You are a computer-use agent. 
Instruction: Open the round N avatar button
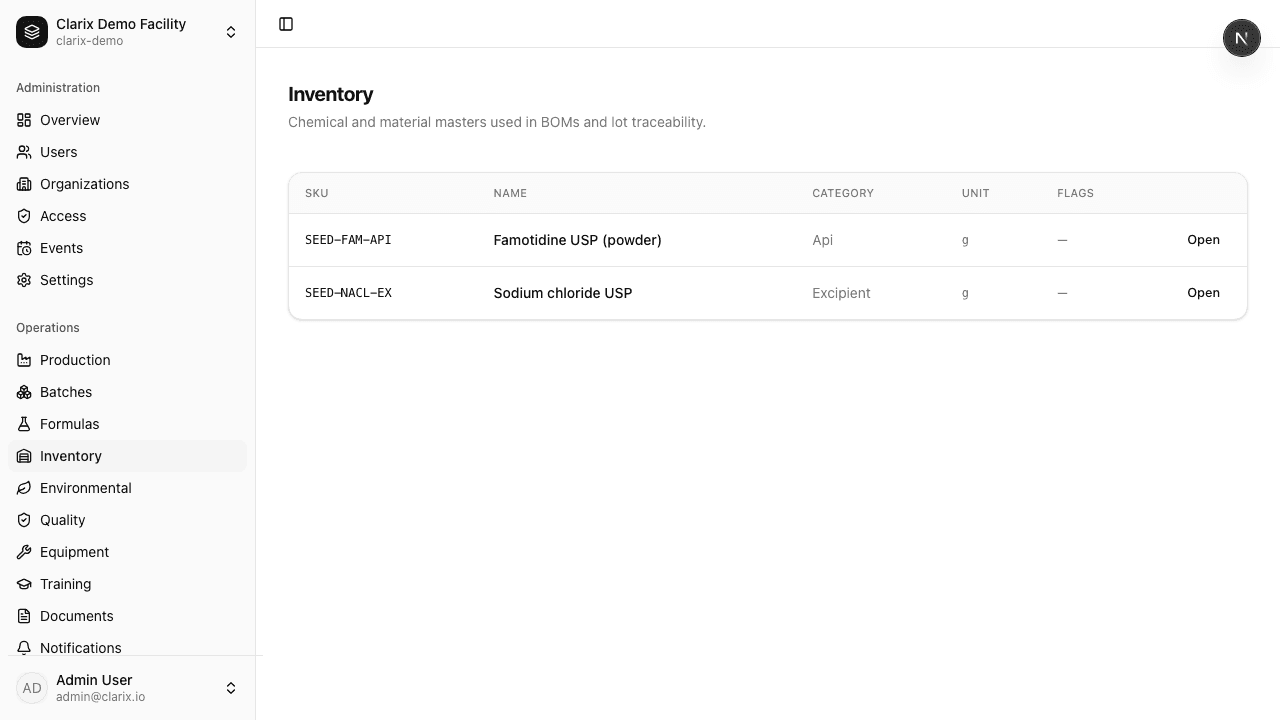[1242, 38]
